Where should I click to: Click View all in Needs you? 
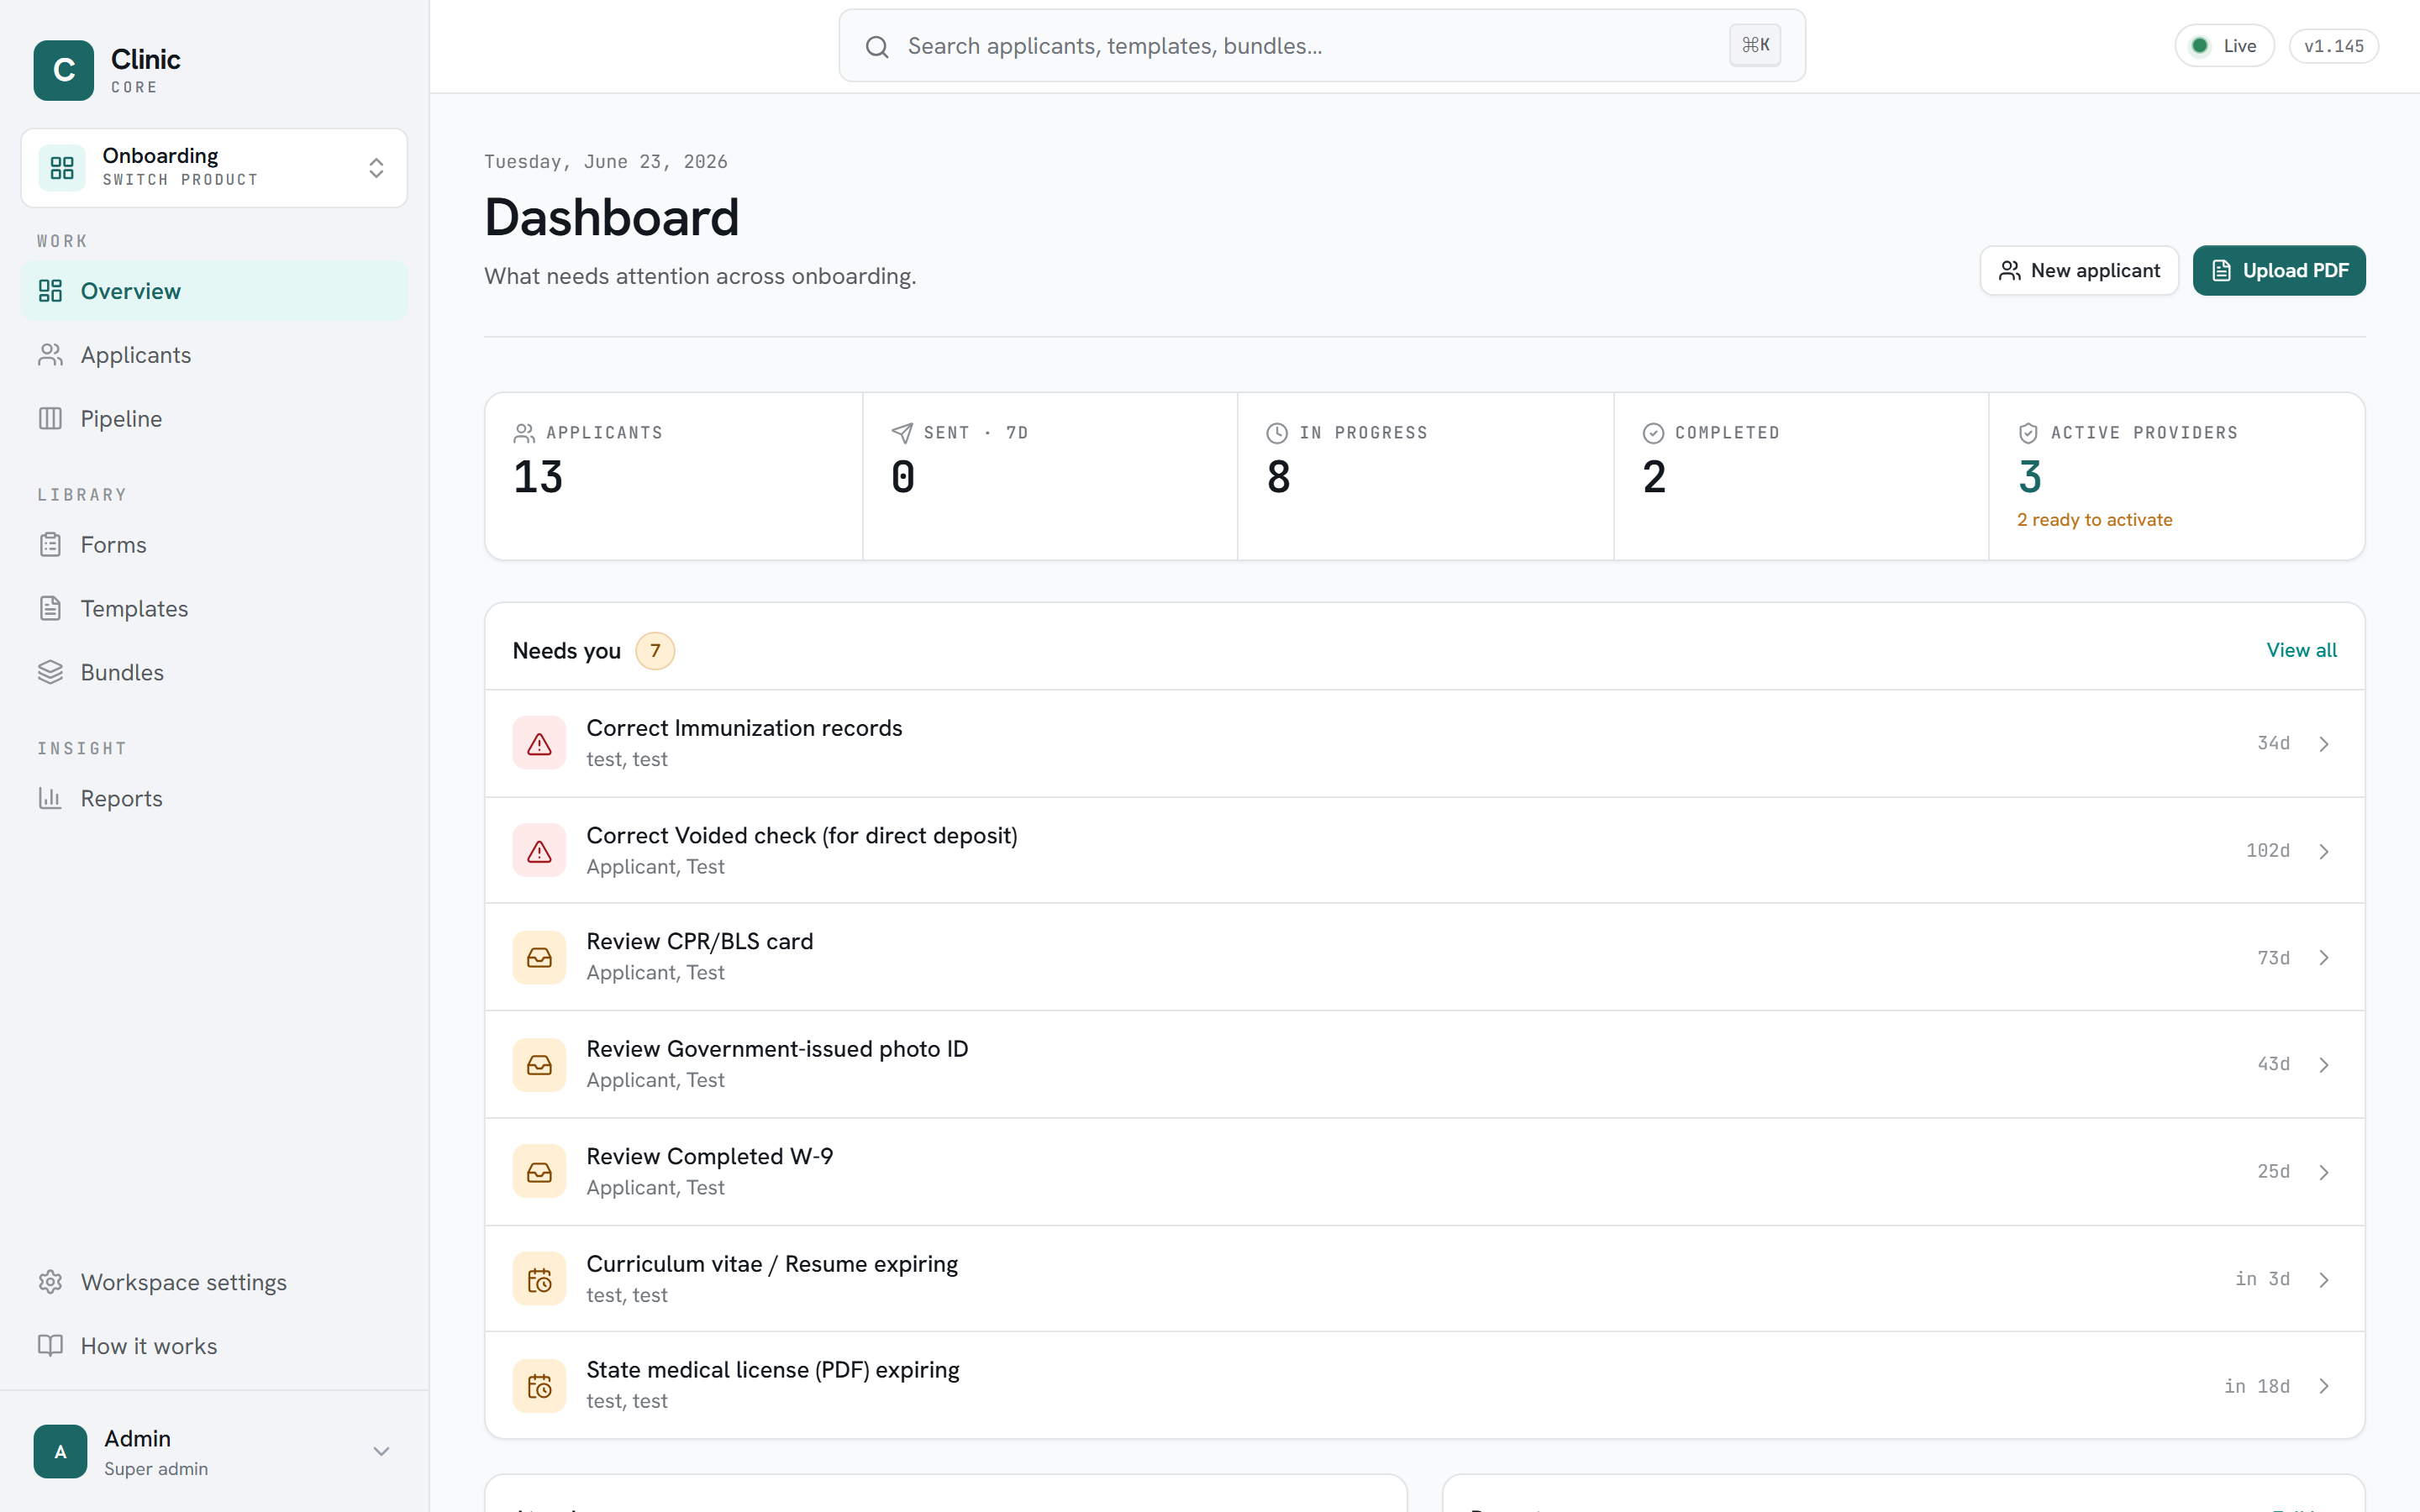point(2301,650)
